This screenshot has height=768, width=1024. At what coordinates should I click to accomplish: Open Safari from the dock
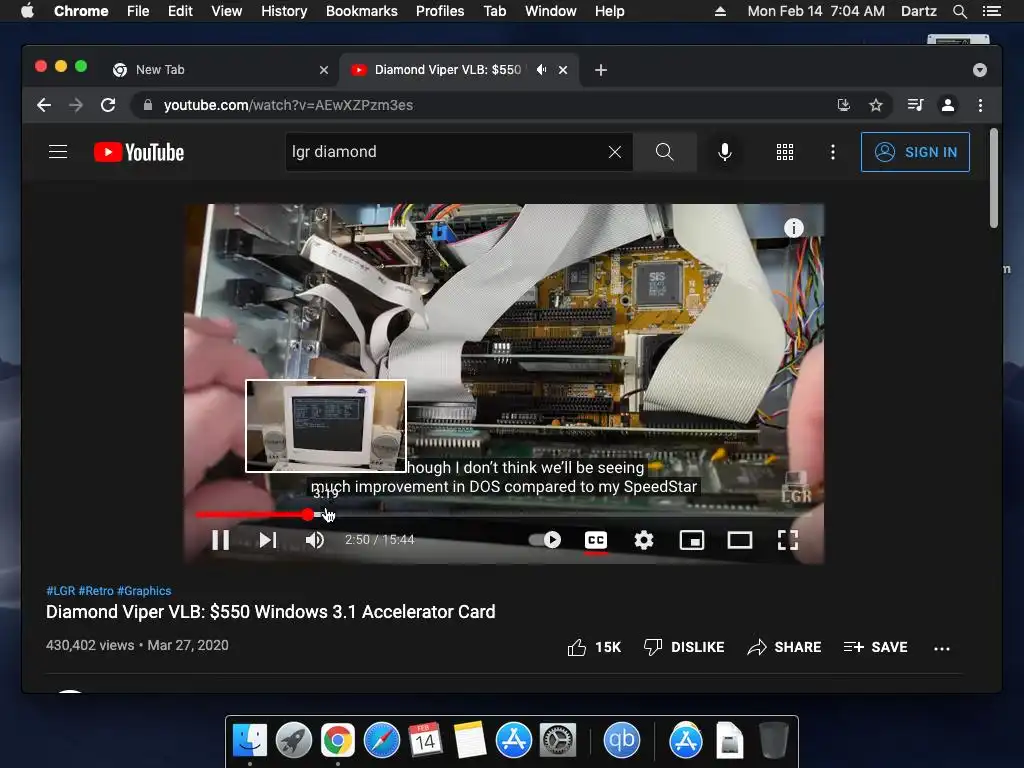click(x=382, y=740)
